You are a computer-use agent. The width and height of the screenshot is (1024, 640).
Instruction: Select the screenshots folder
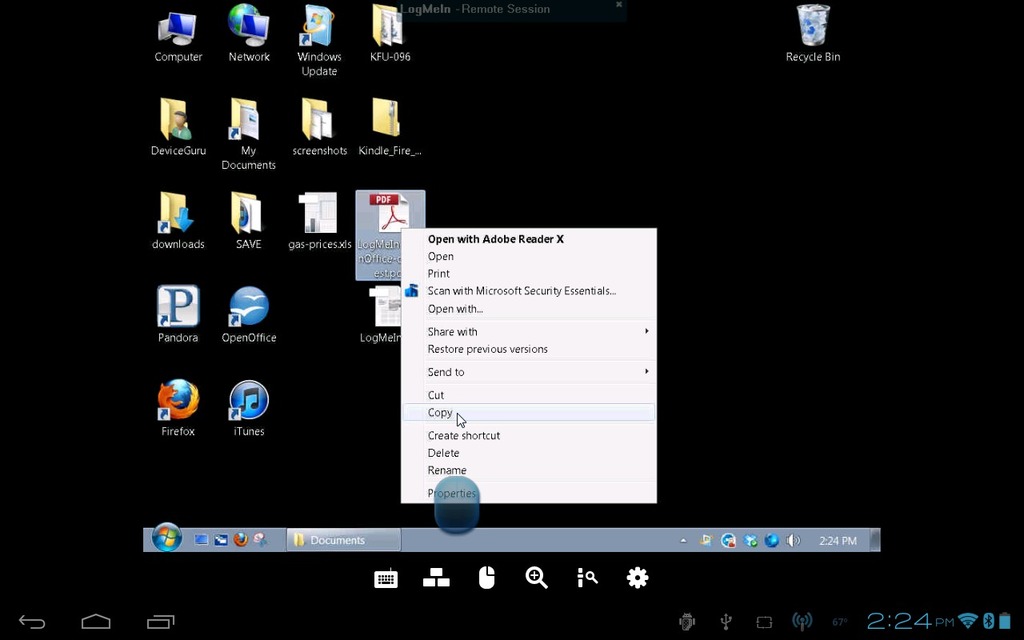(319, 127)
